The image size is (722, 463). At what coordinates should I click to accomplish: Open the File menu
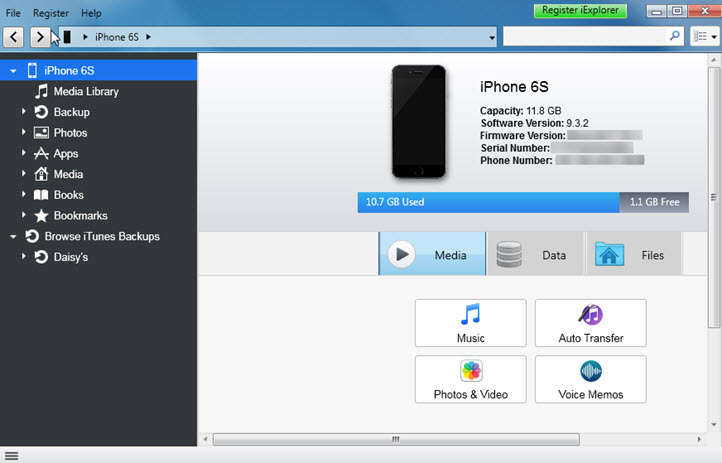(x=13, y=13)
